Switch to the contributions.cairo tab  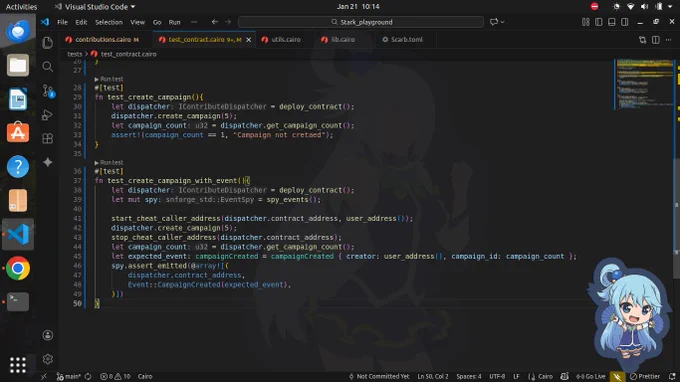pyautogui.click(x=103, y=39)
